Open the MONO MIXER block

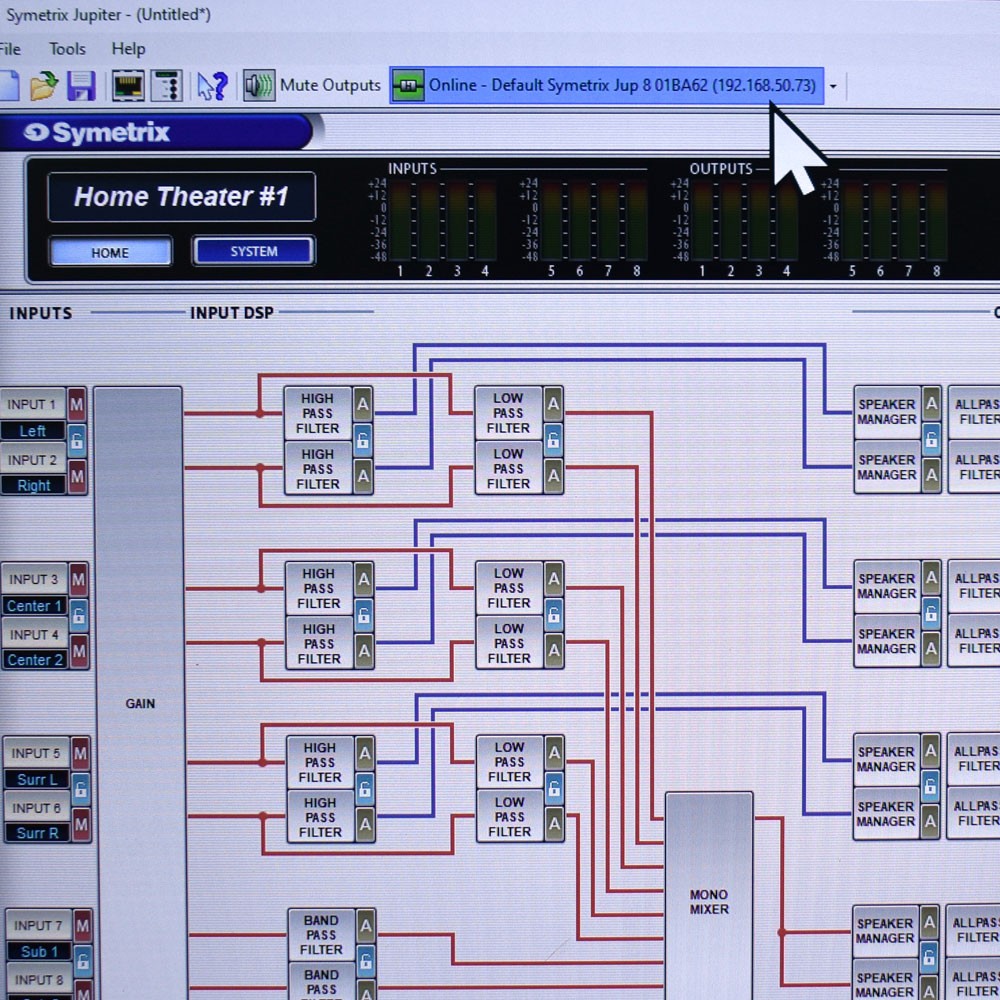pyautogui.click(x=709, y=896)
